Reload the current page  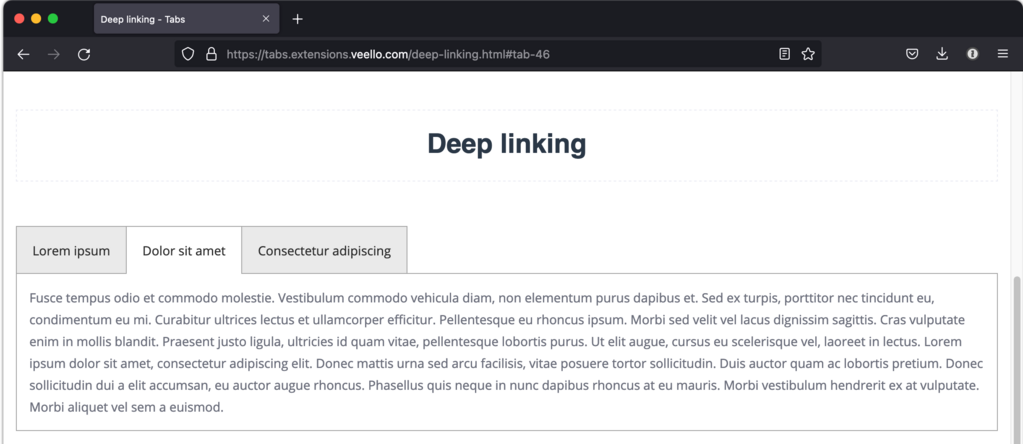point(84,54)
